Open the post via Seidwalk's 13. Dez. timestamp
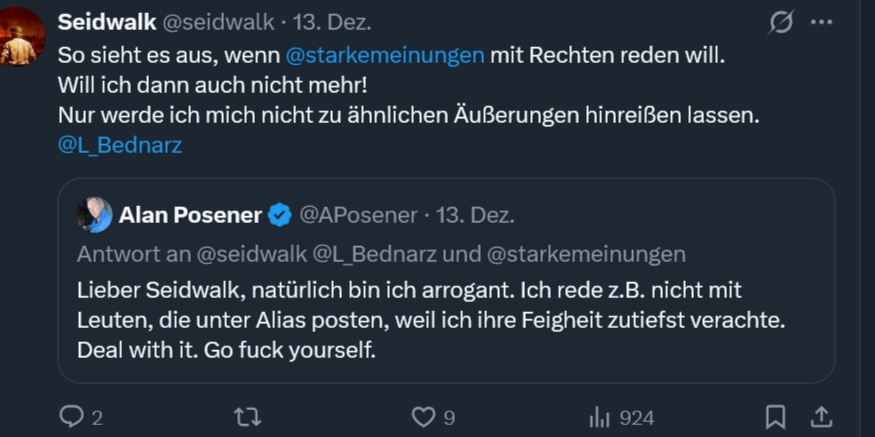This screenshot has width=875, height=437. point(296,23)
